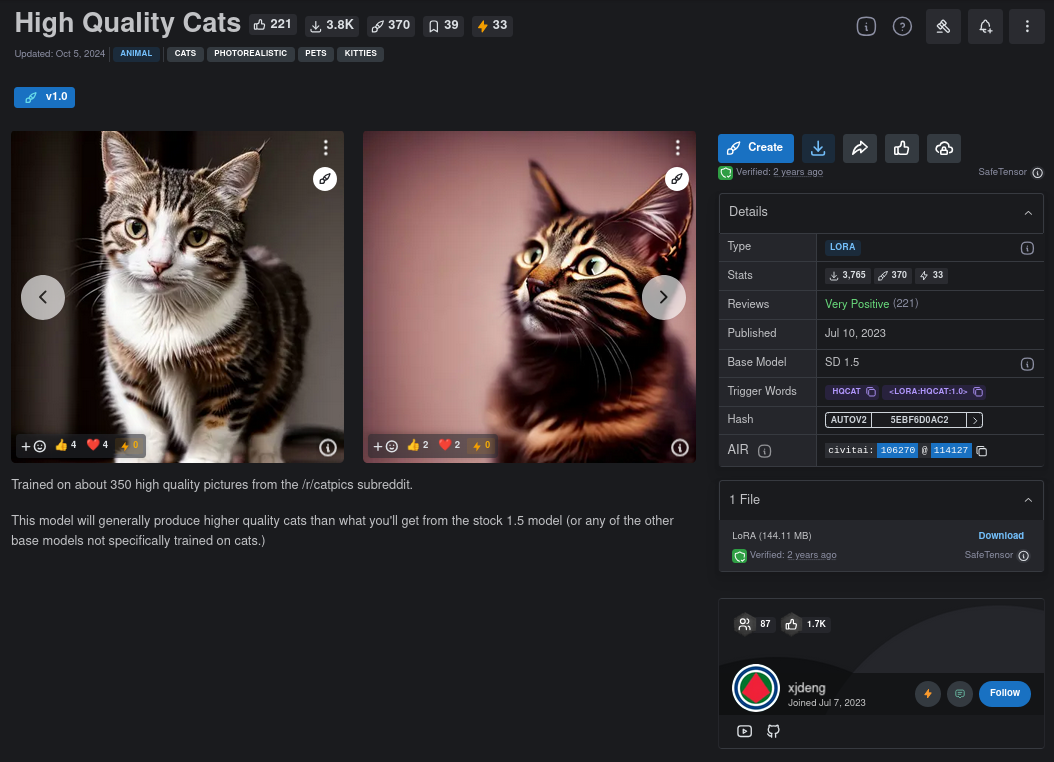This screenshot has height=762, width=1054.
Task: Click remix brush icon on white-chested cat image
Action: click(325, 179)
